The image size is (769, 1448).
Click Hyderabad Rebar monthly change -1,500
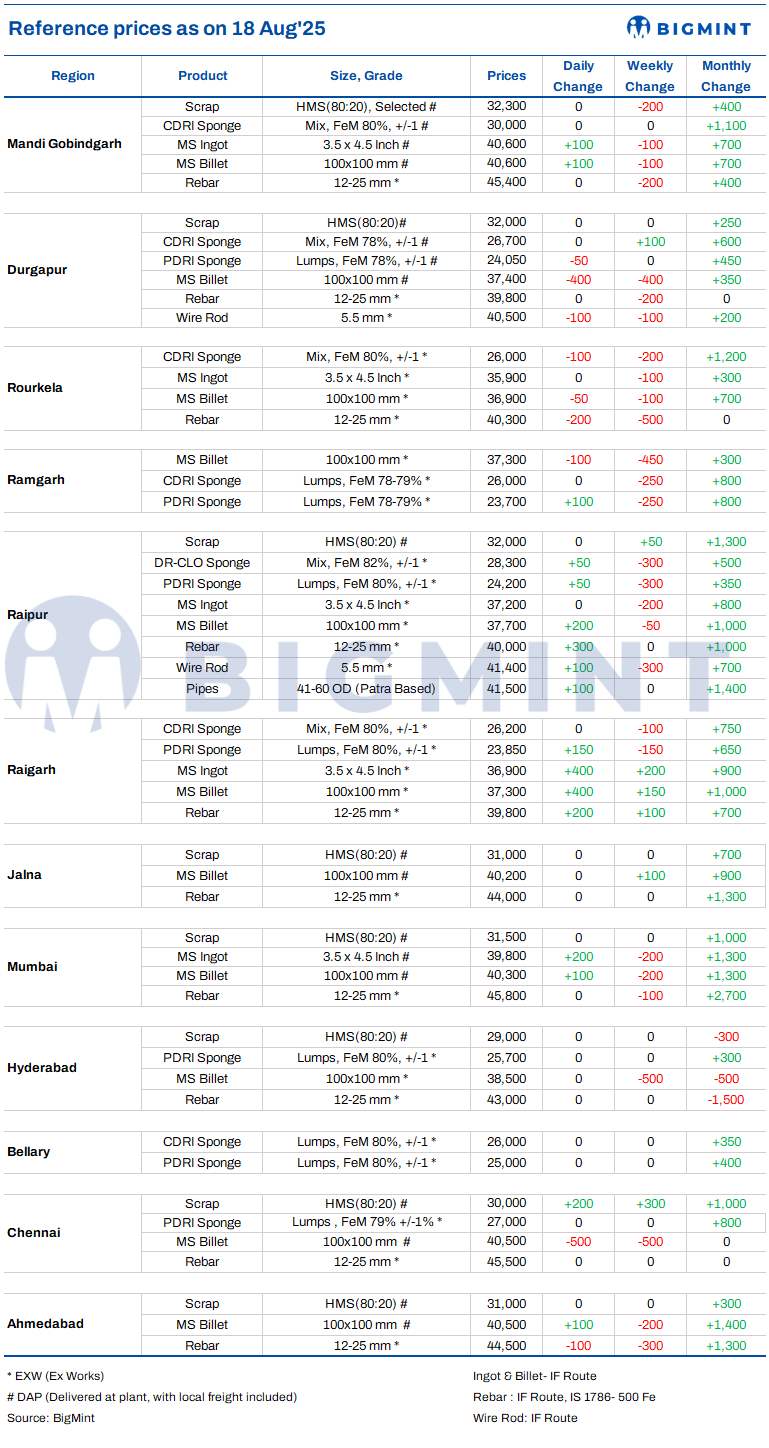[x=726, y=1100]
